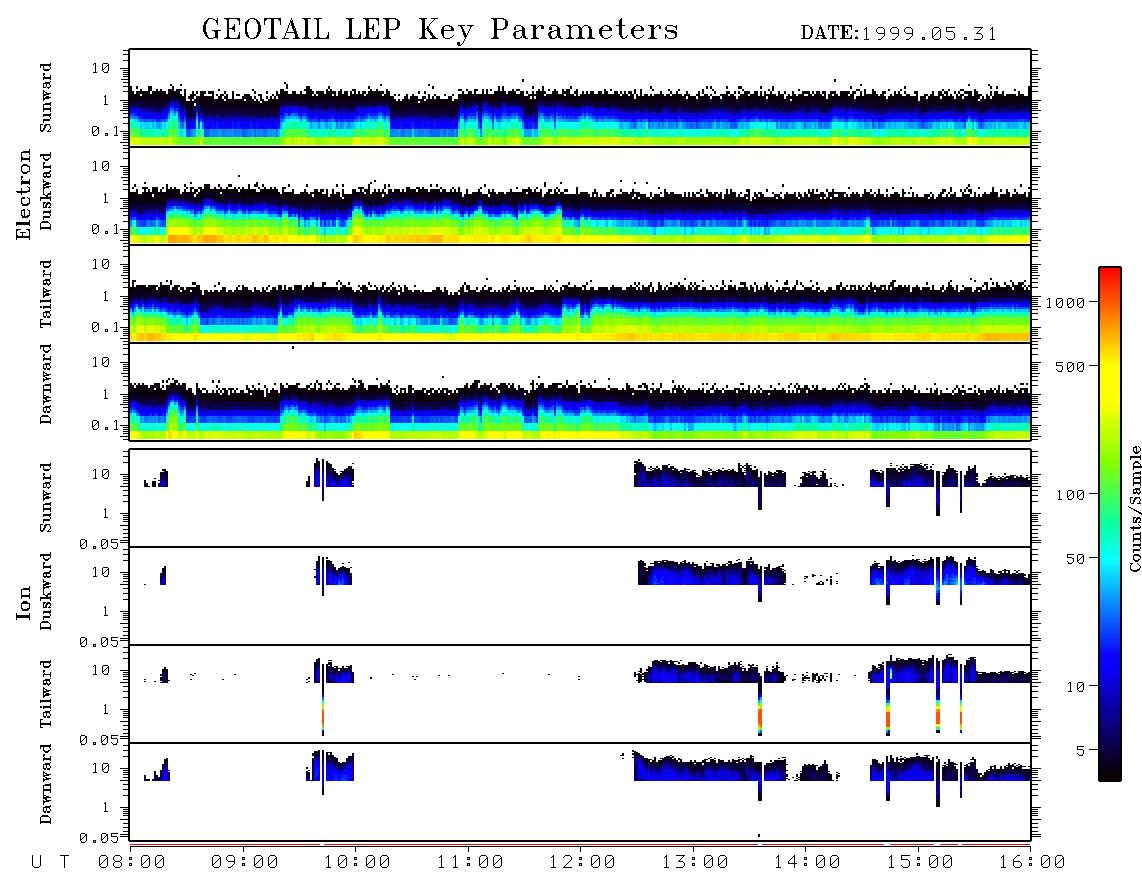Select the Ion 'Sunward' panel label

pyautogui.click(x=46, y=498)
